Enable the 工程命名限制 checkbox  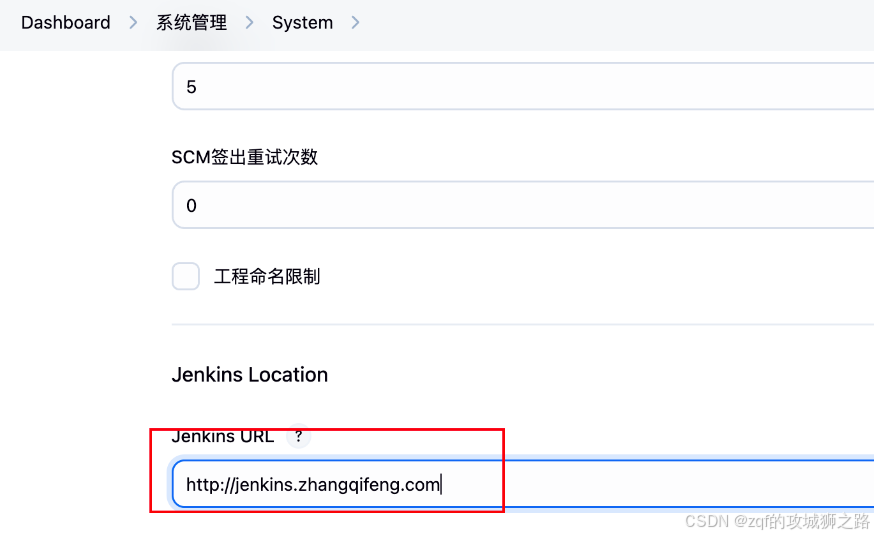pyautogui.click(x=186, y=276)
